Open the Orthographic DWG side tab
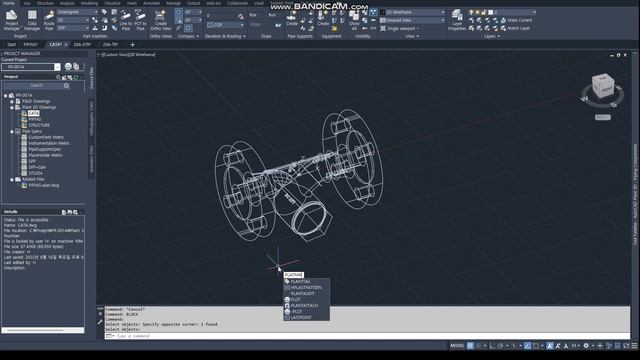 [x=91, y=118]
